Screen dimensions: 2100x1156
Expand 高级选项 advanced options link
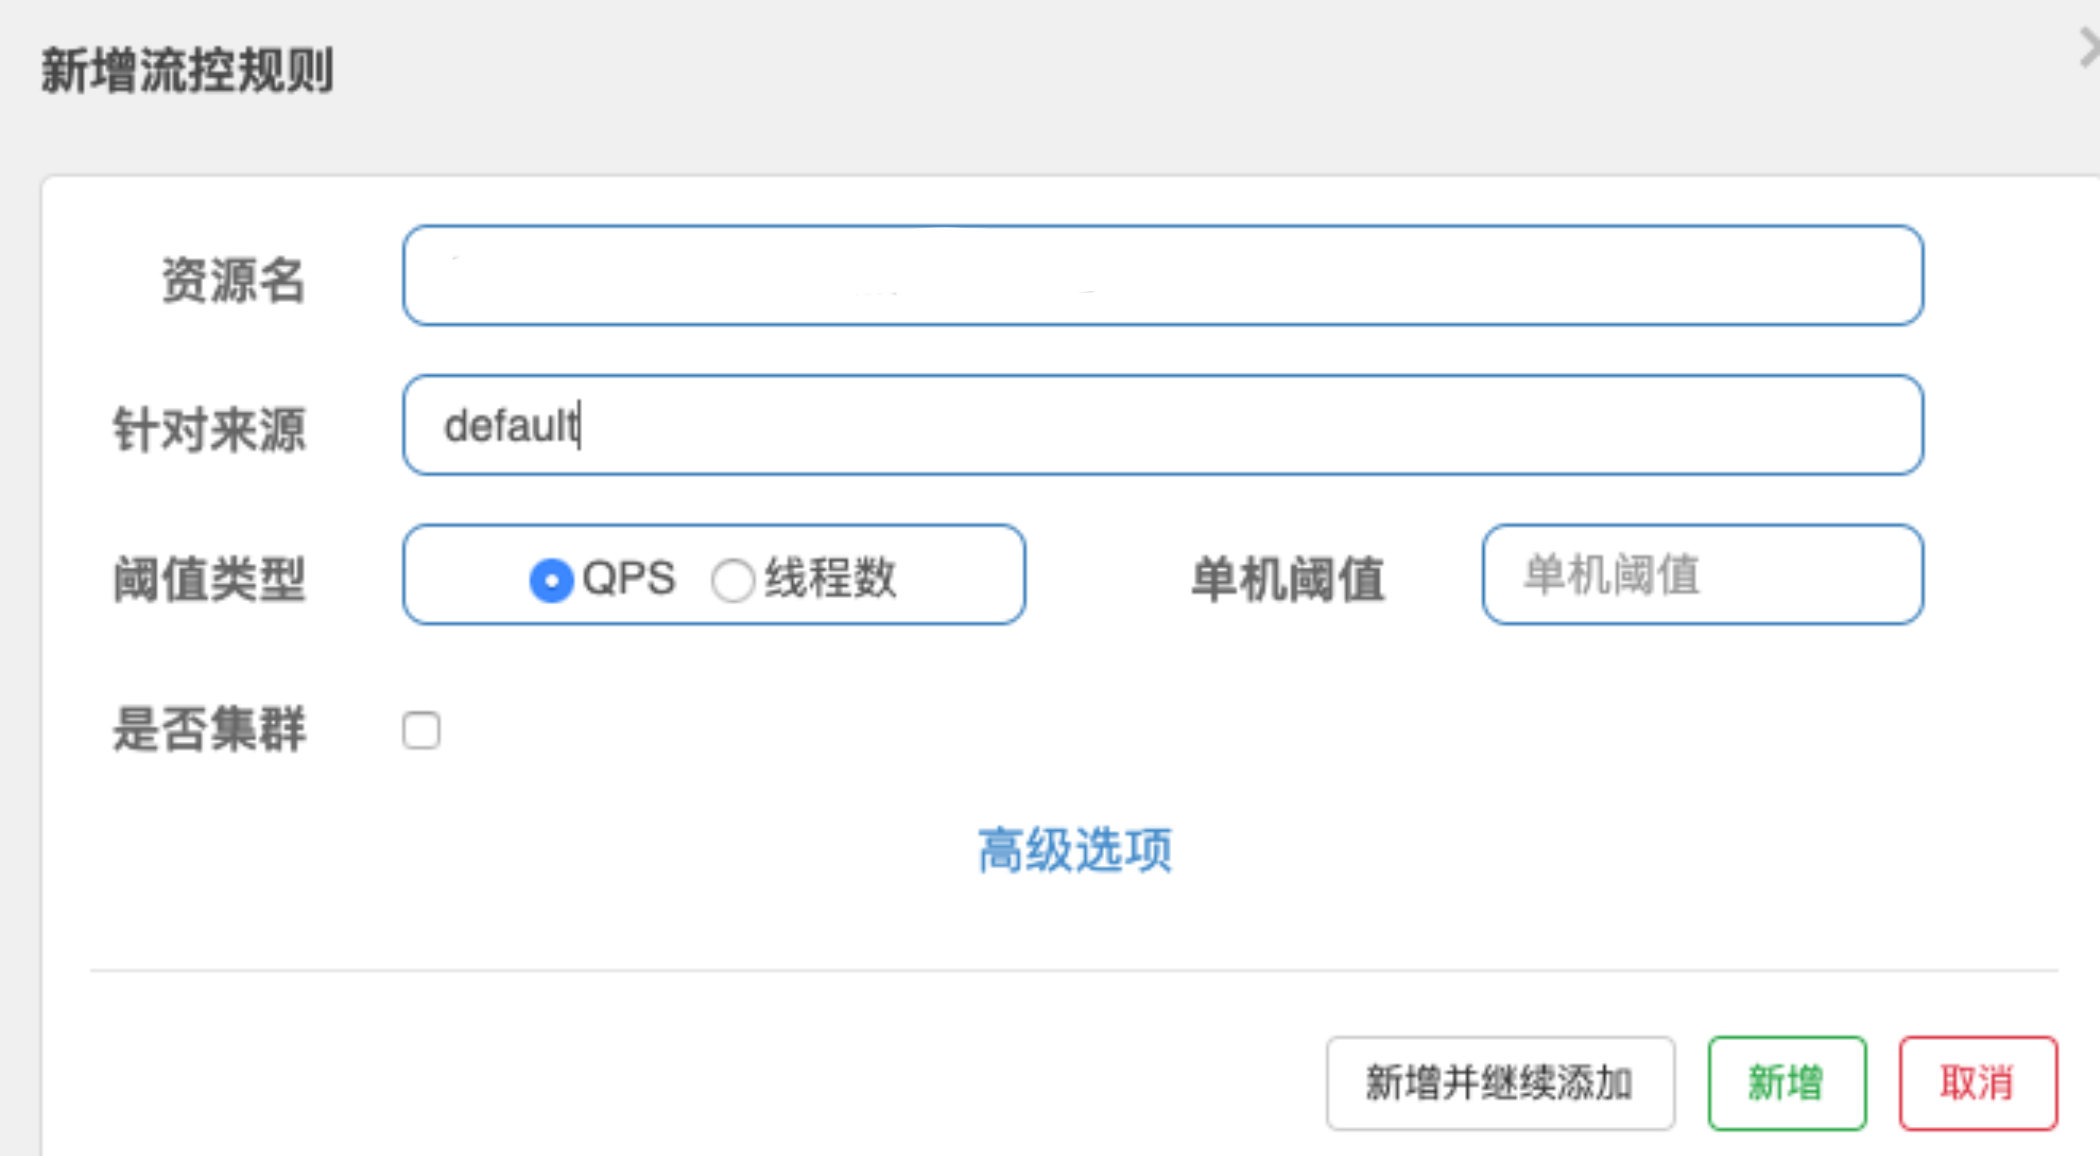point(1074,850)
